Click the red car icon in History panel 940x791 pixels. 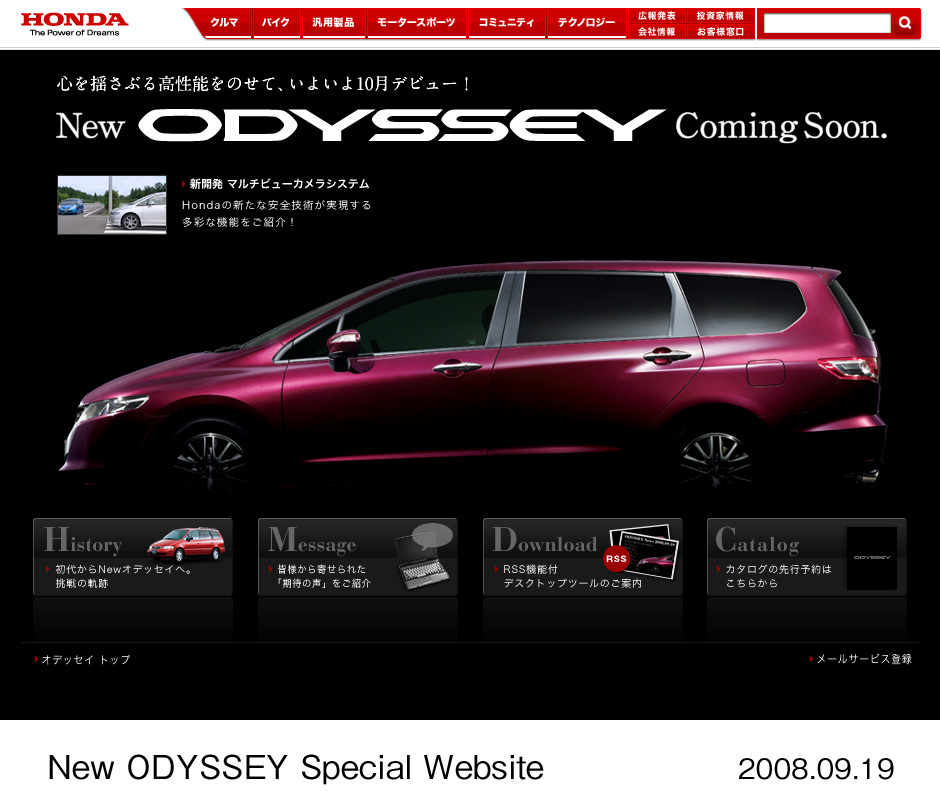[186, 545]
